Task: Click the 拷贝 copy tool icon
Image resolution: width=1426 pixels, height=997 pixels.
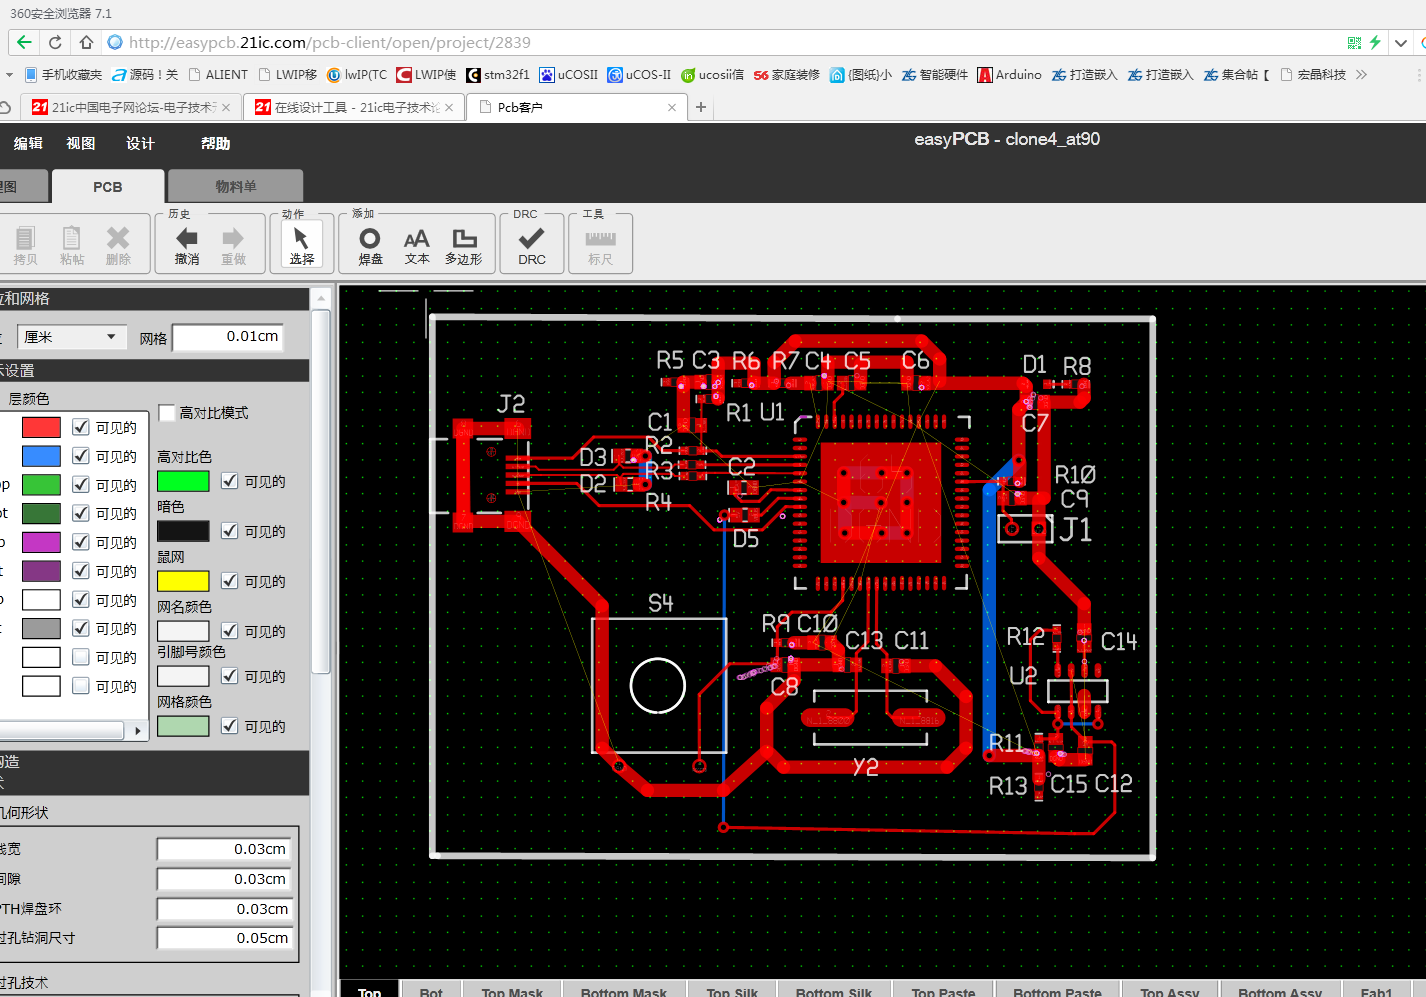Action: pyautogui.click(x=25, y=244)
